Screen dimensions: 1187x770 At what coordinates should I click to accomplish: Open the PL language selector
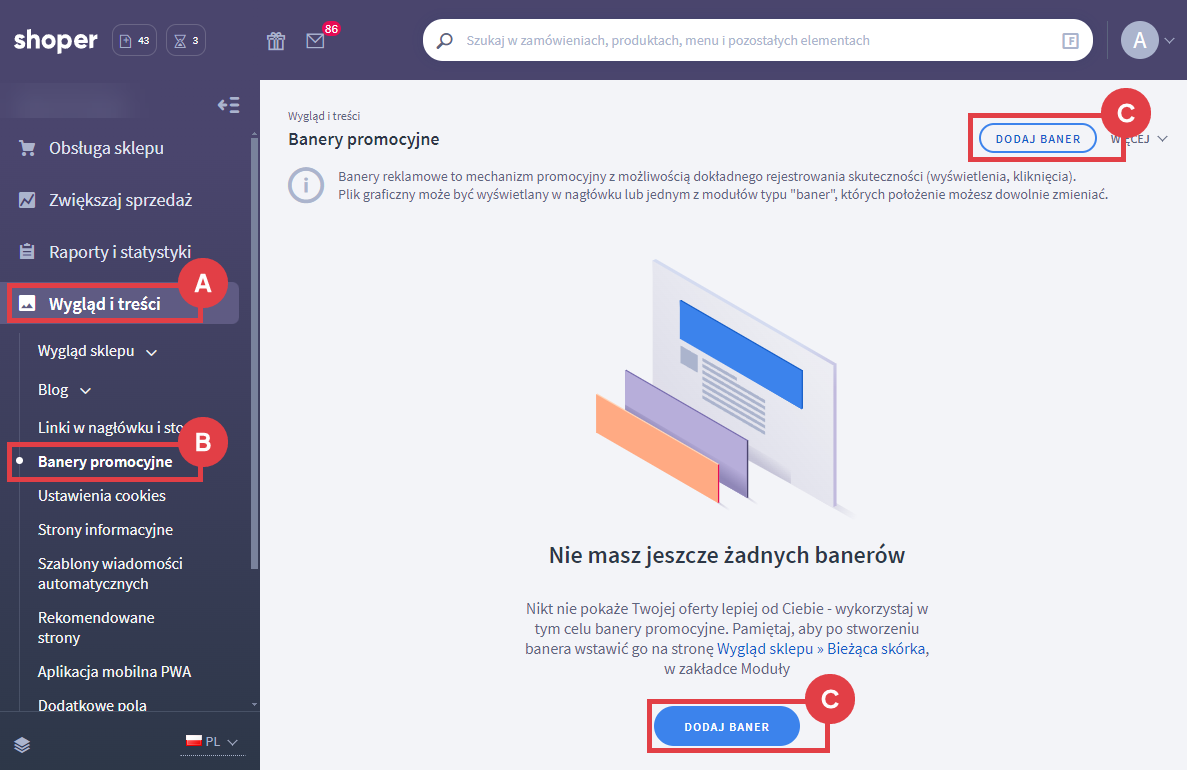pyautogui.click(x=212, y=742)
